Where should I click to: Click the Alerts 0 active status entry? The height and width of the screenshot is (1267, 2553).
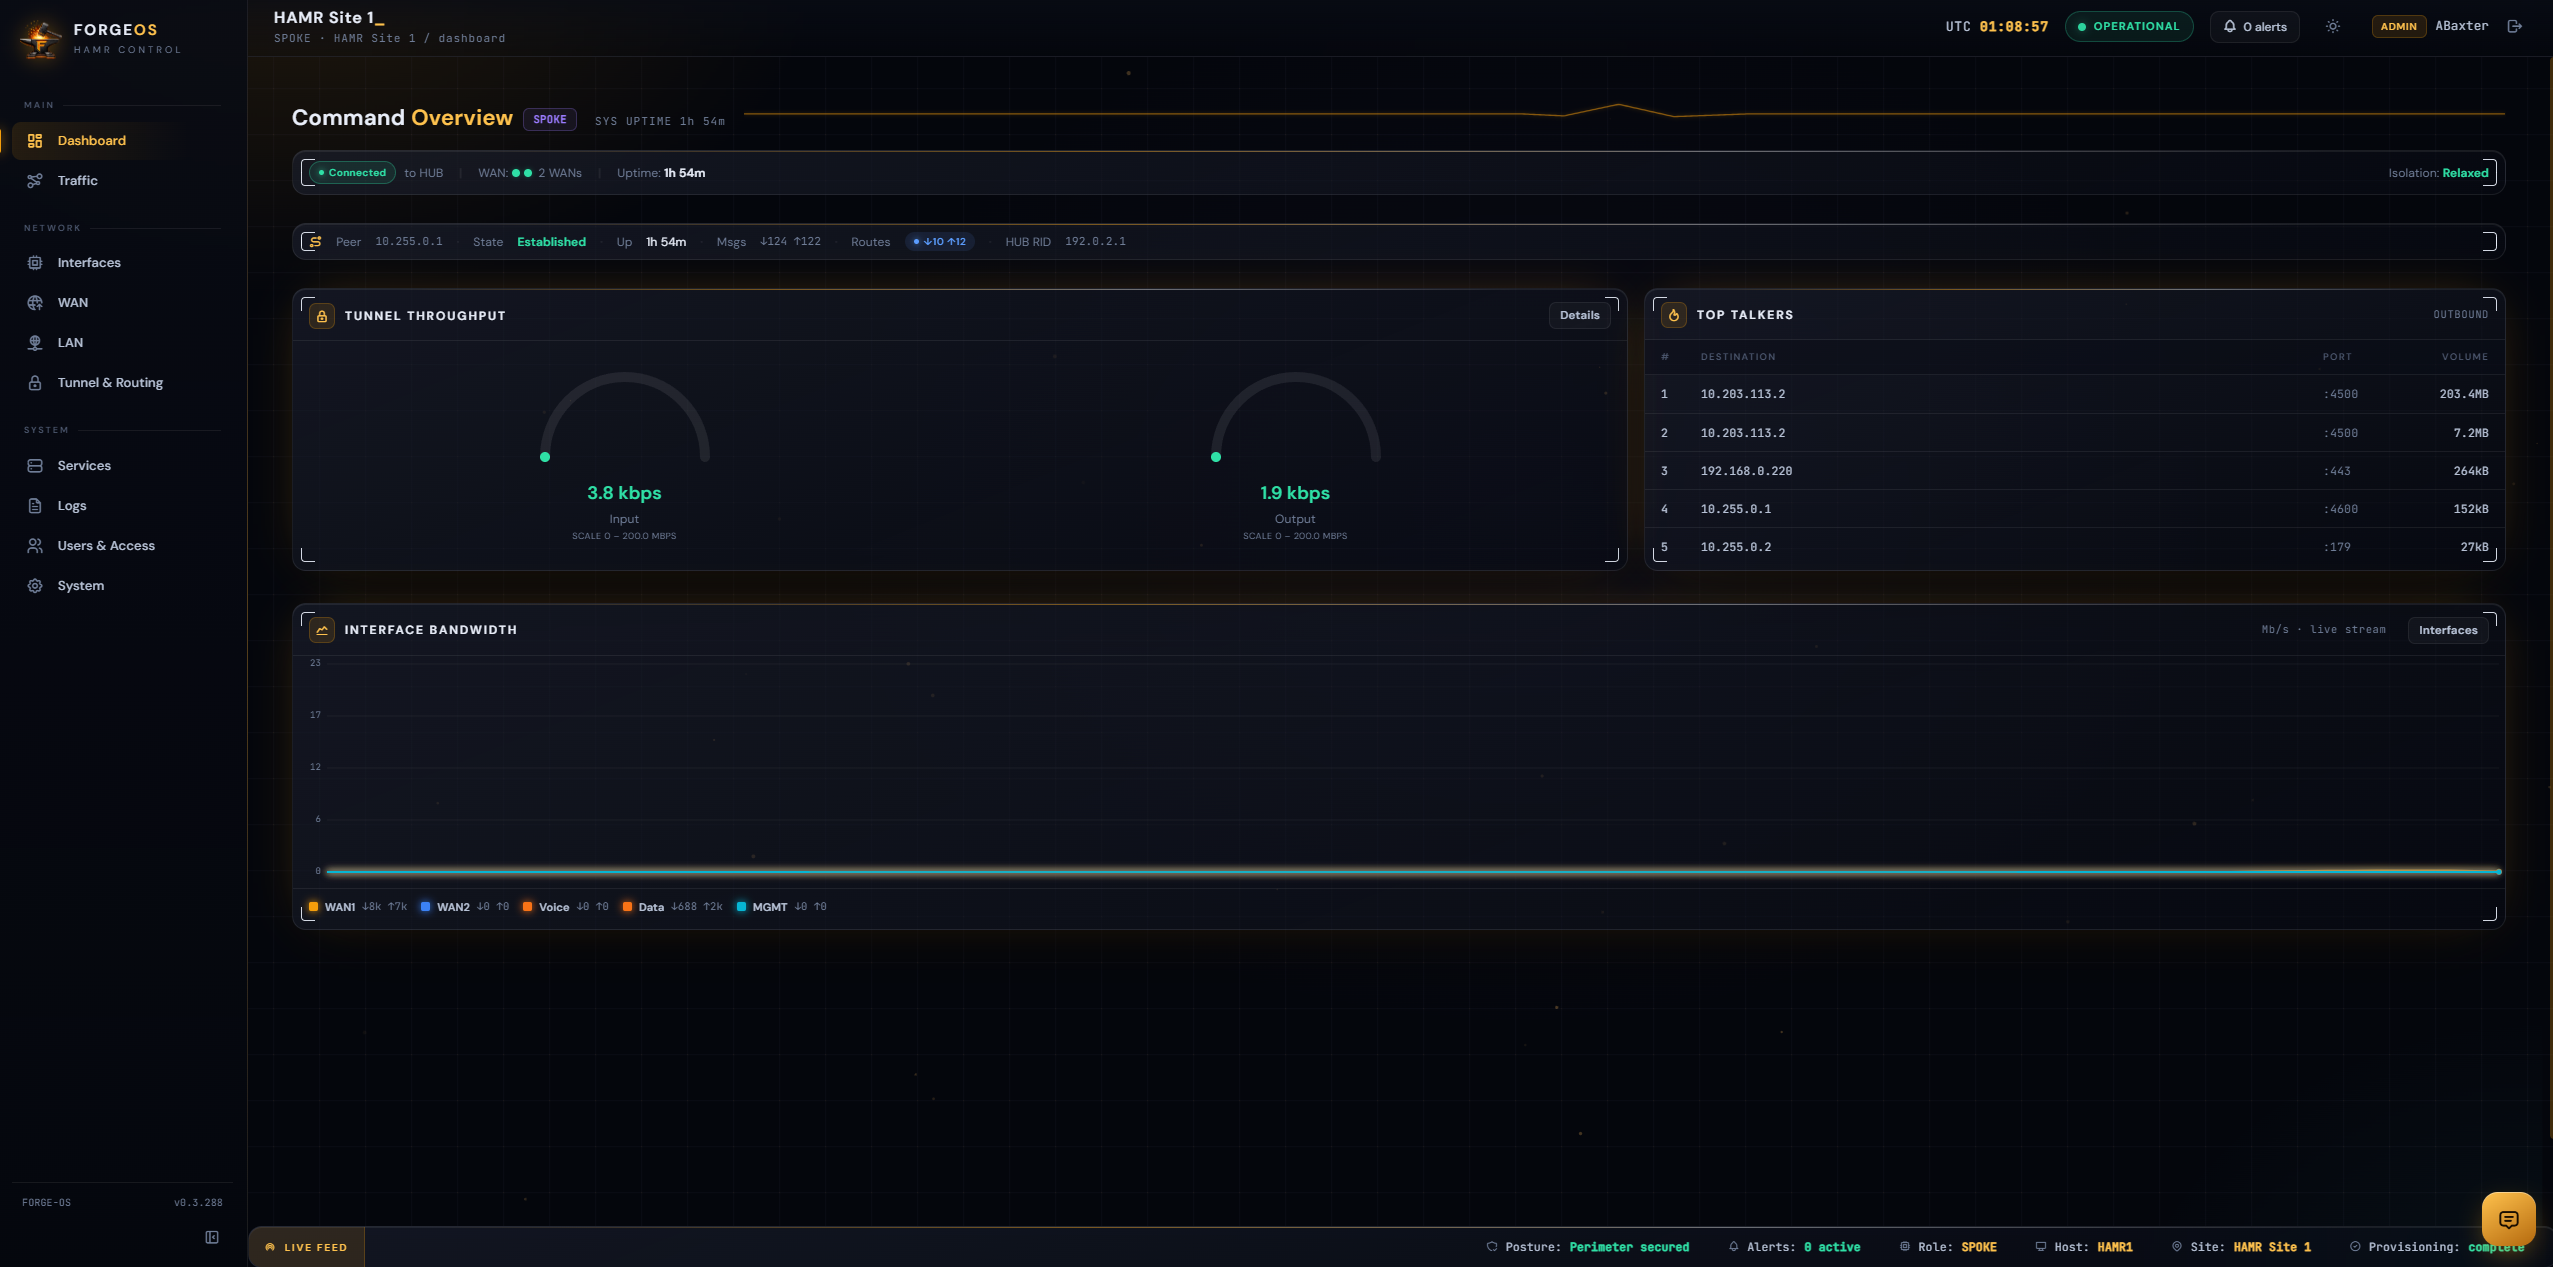tap(1795, 1248)
